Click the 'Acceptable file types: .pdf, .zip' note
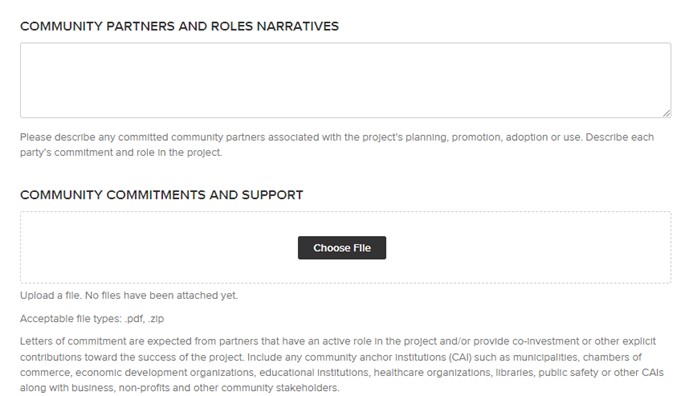The image size is (685, 396). (92, 319)
